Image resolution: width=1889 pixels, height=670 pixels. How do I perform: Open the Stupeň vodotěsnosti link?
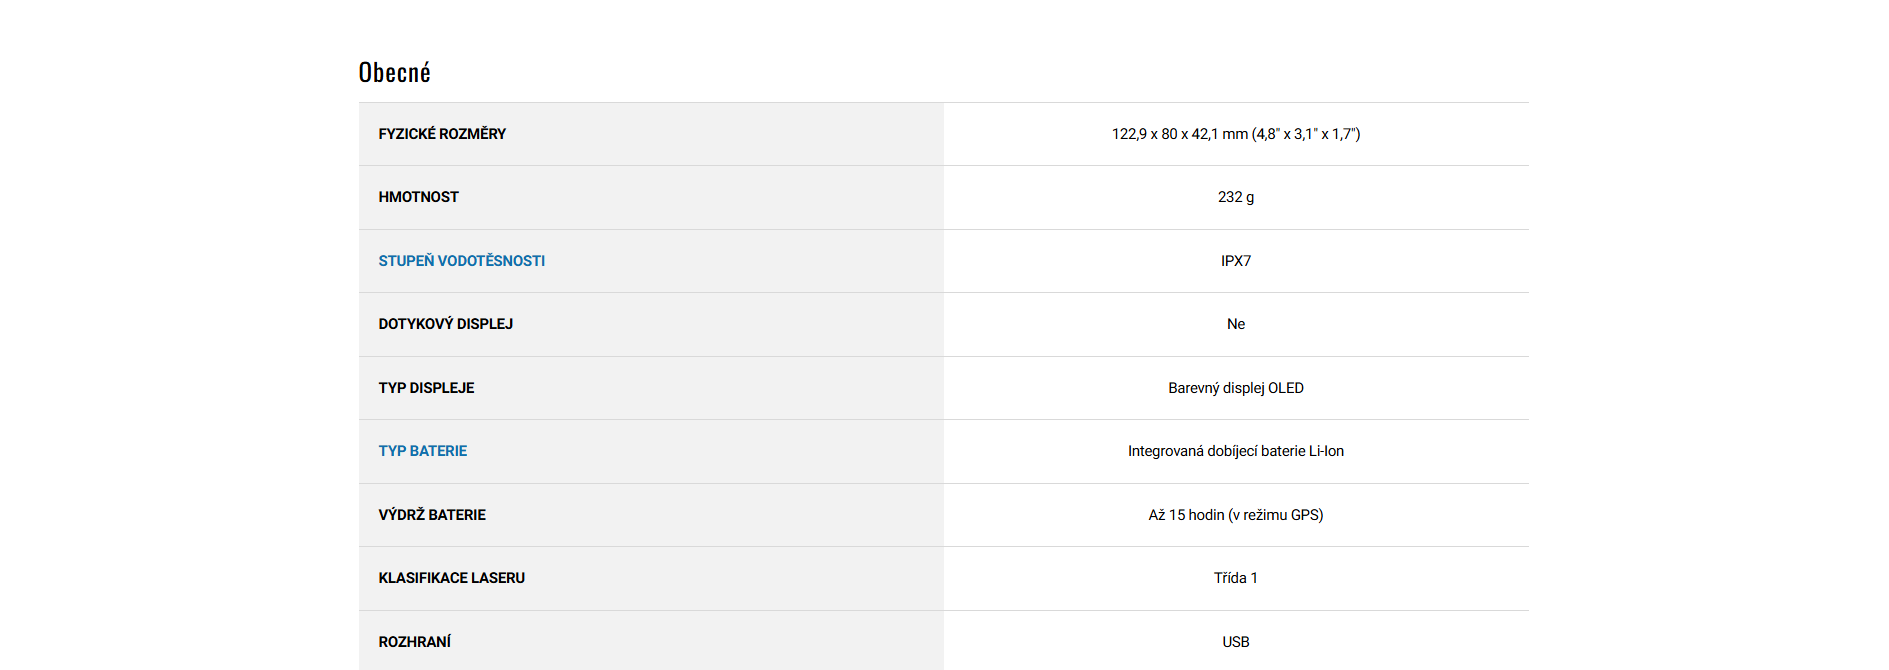[461, 261]
